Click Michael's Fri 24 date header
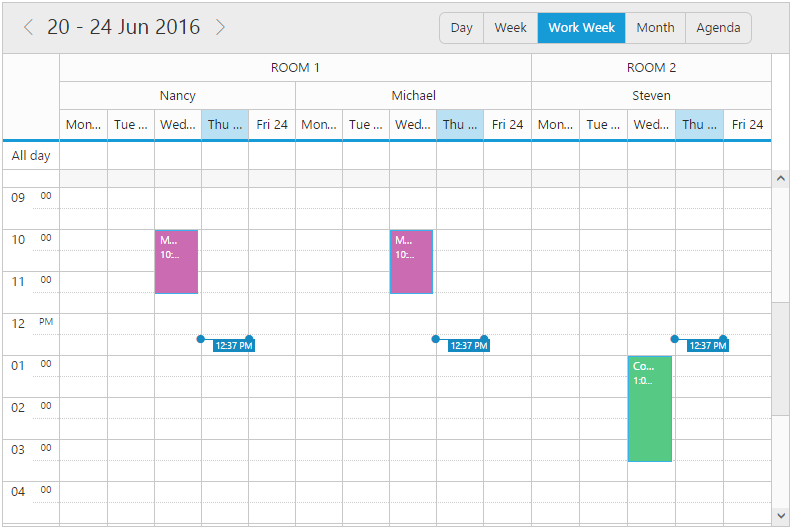 coord(507,125)
